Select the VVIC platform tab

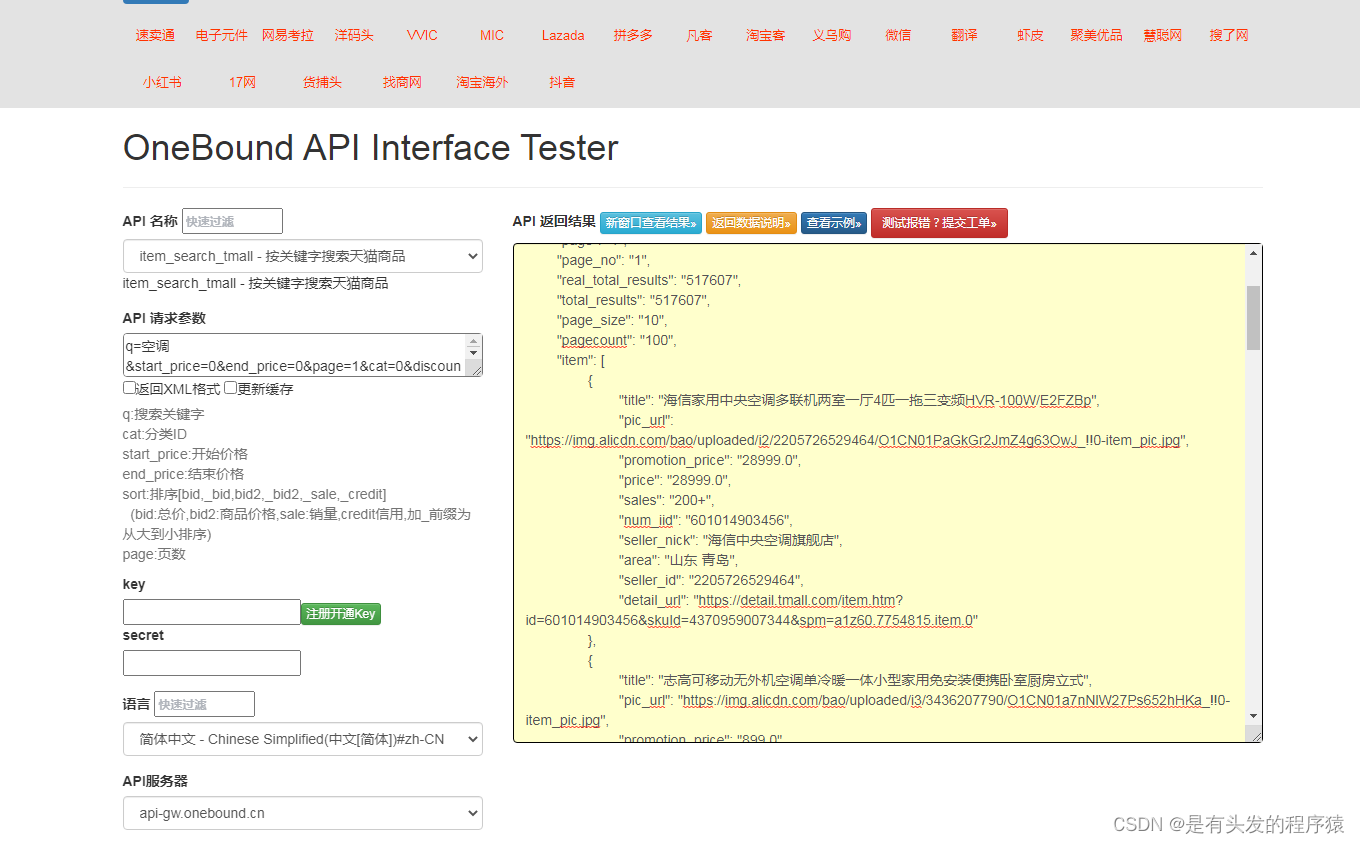422,35
